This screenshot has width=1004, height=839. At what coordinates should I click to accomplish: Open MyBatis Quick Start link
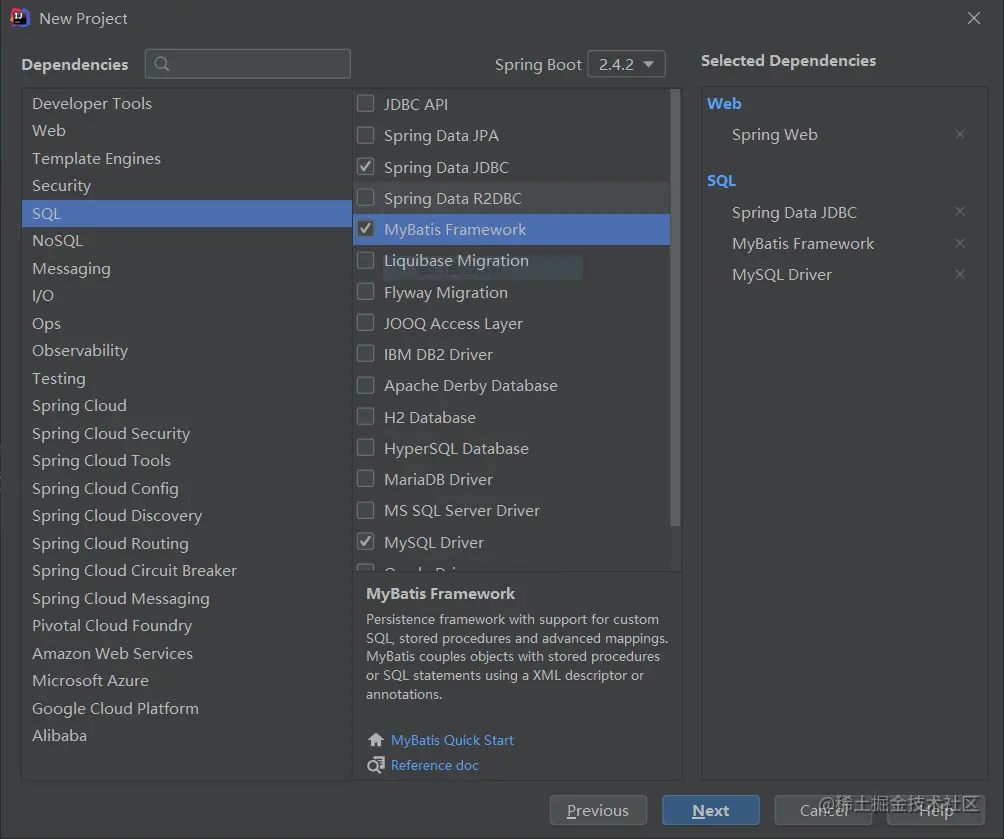click(x=452, y=740)
